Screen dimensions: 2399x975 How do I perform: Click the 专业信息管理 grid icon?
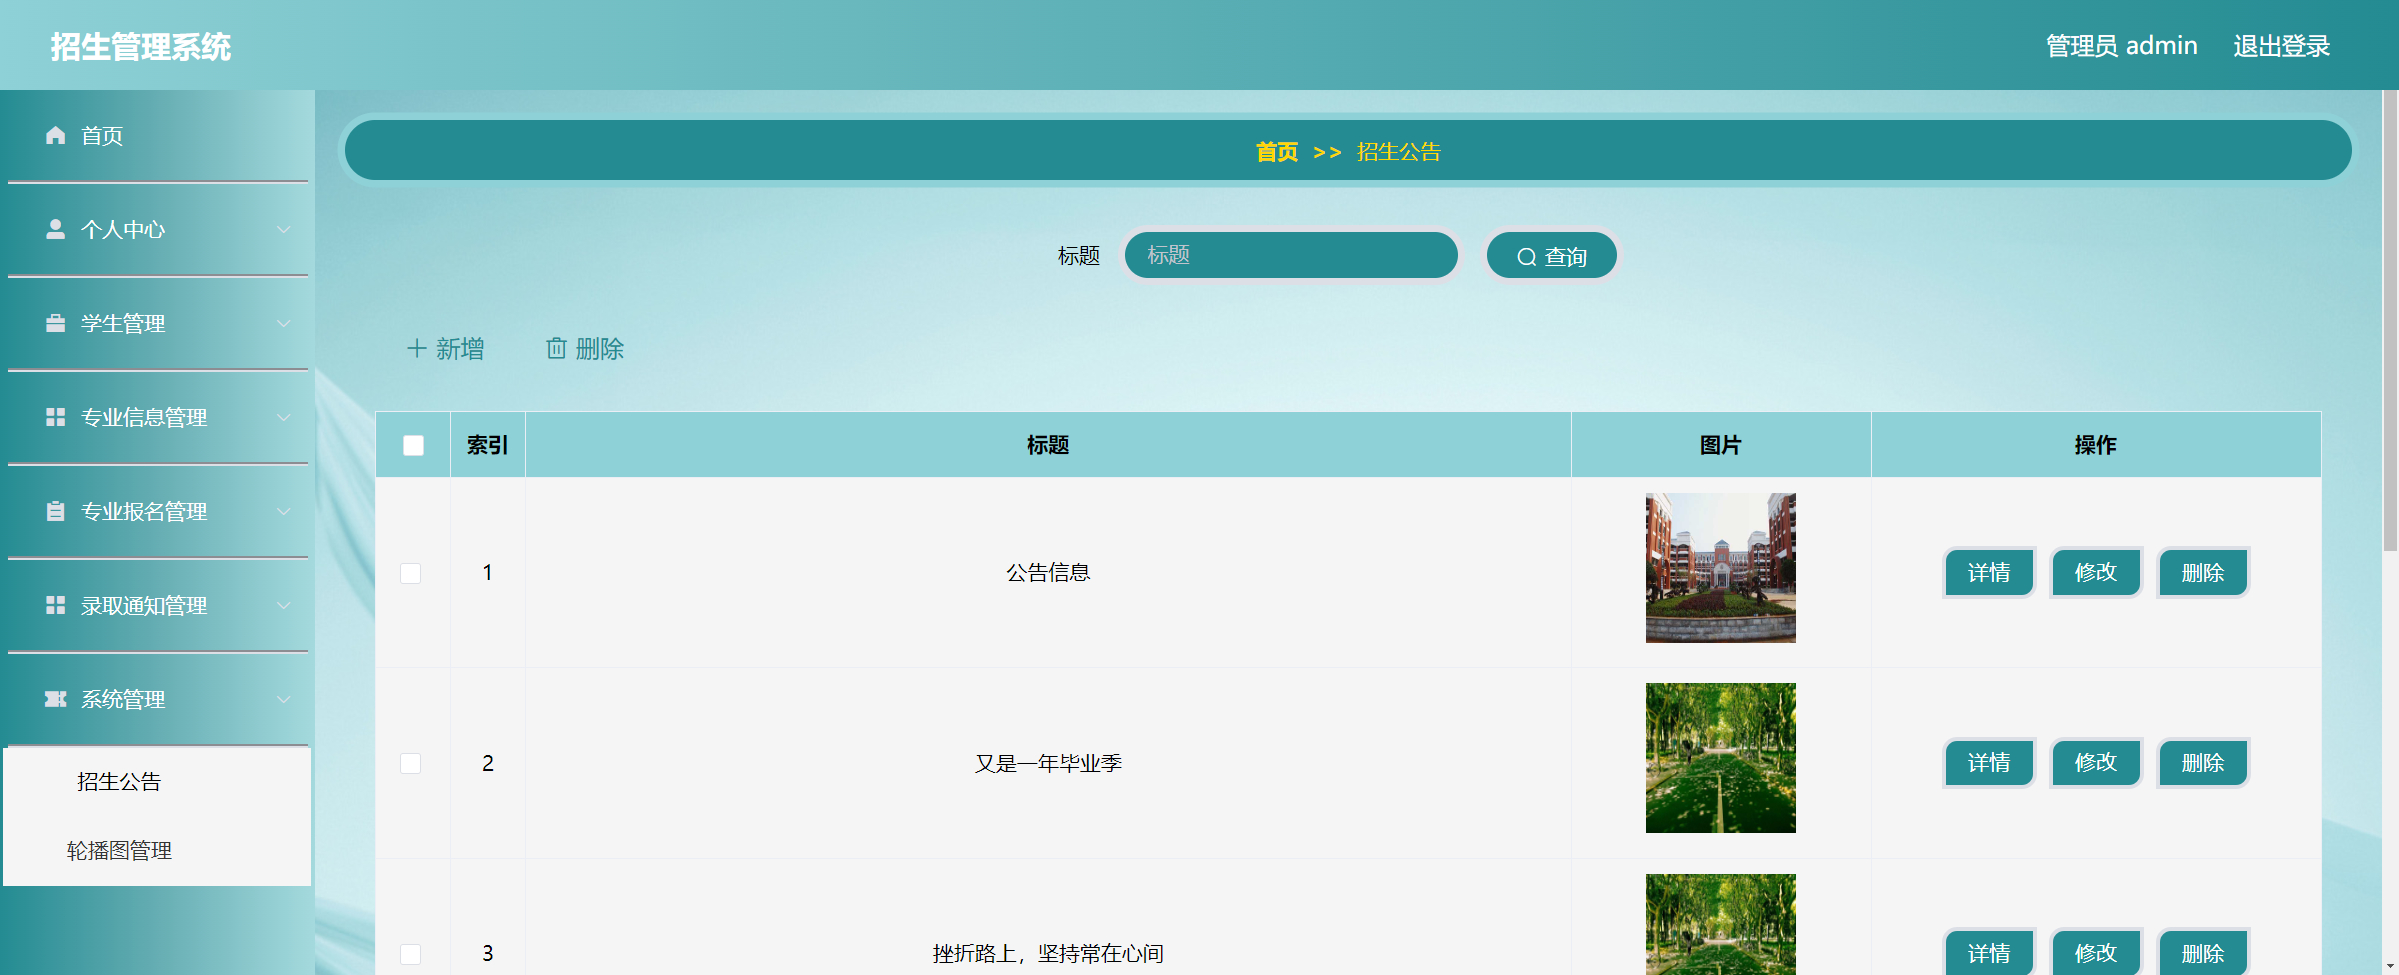[56, 417]
